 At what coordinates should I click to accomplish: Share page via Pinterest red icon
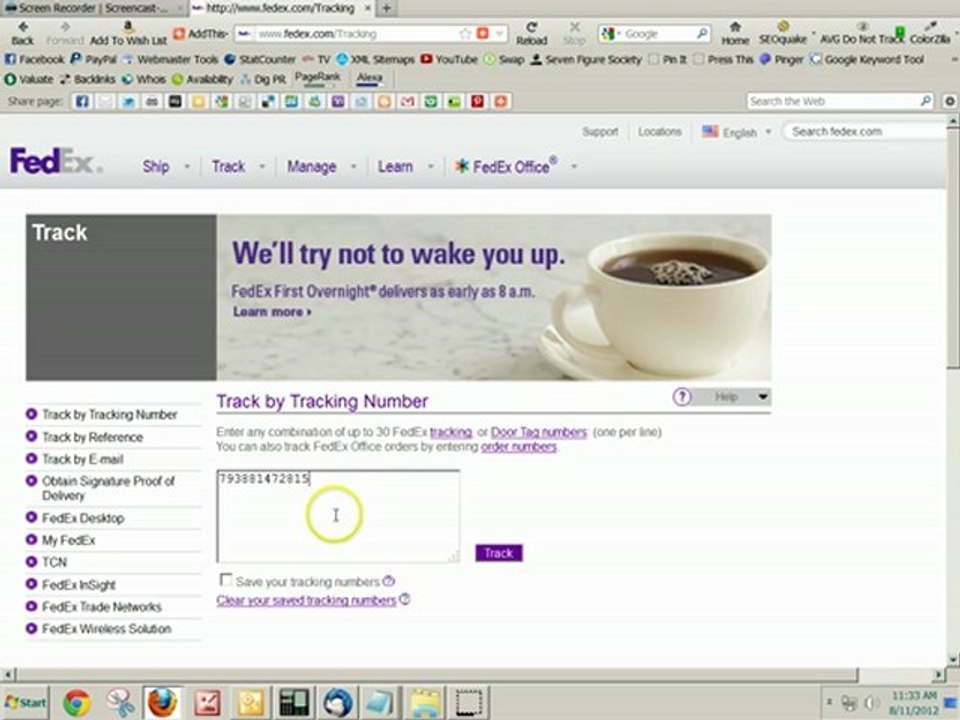pos(478,102)
